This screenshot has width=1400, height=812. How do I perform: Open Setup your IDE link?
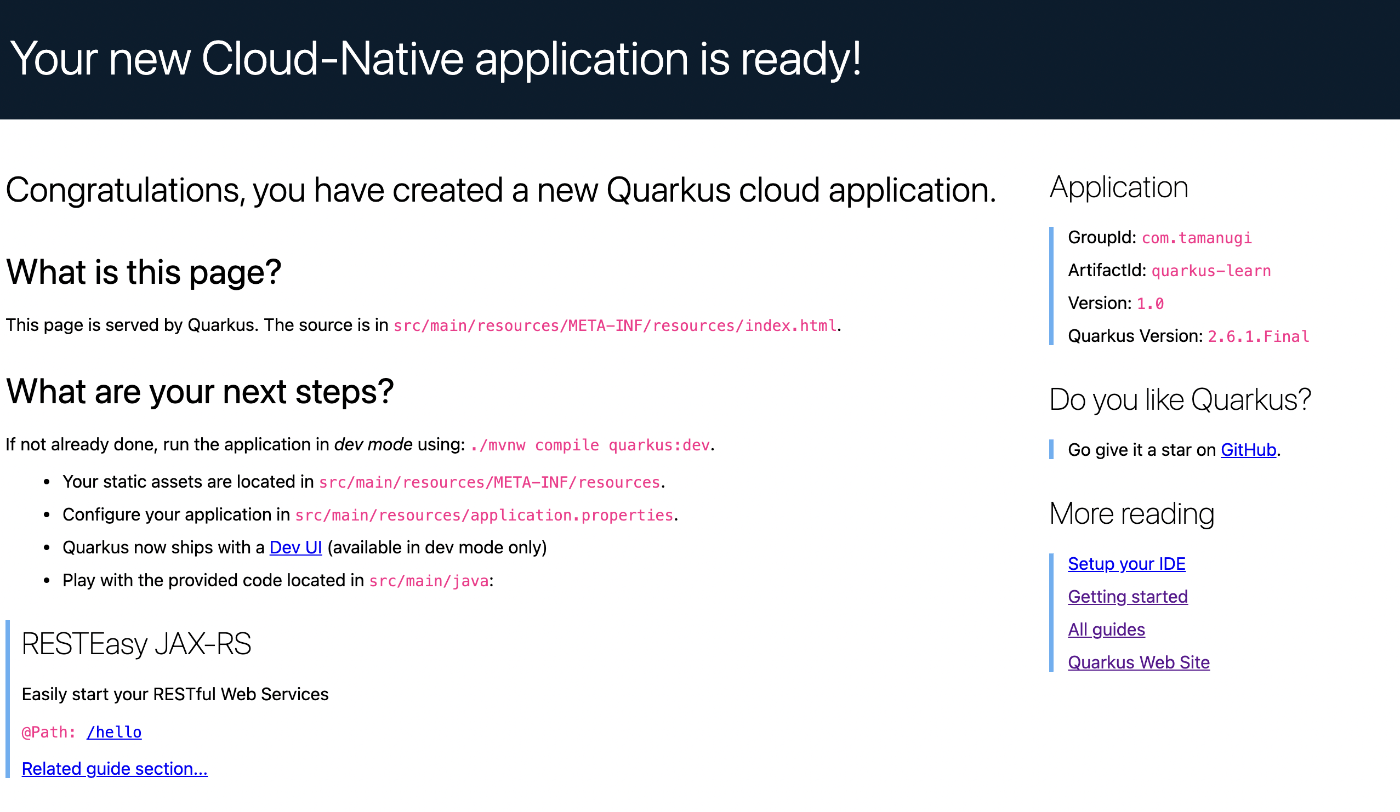[1127, 564]
